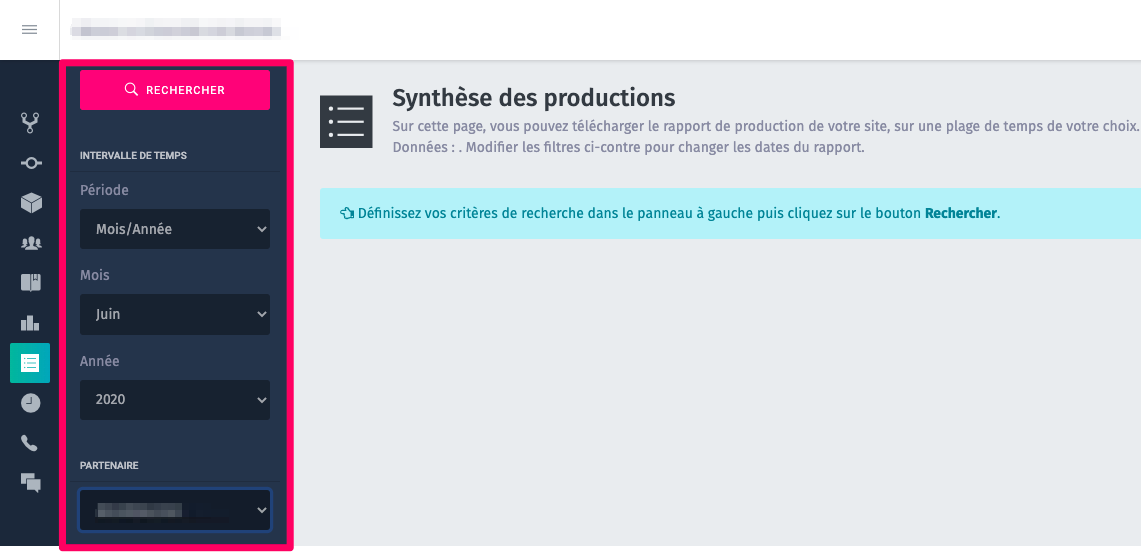Image resolution: width=1141 pixels, height=552 pixels.
Task: Click the large list icon beside the page title
Action: (346, 121)
